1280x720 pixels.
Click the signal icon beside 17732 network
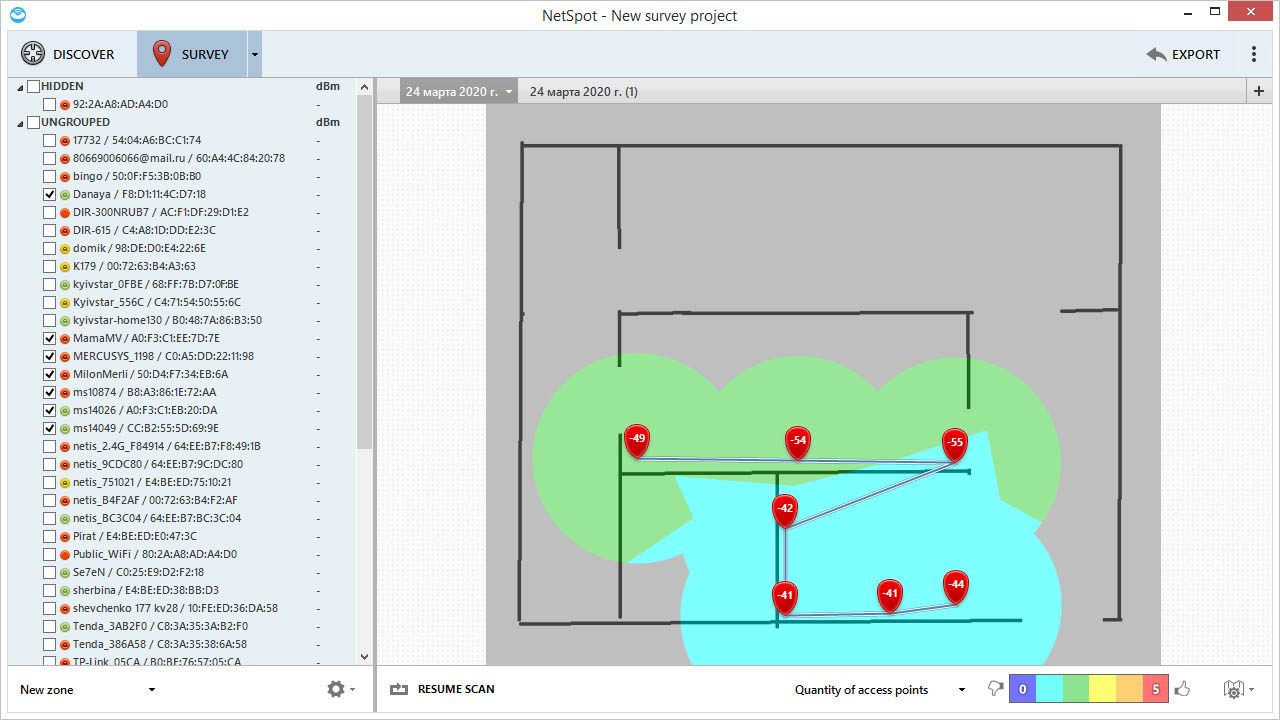coord(65,140)
